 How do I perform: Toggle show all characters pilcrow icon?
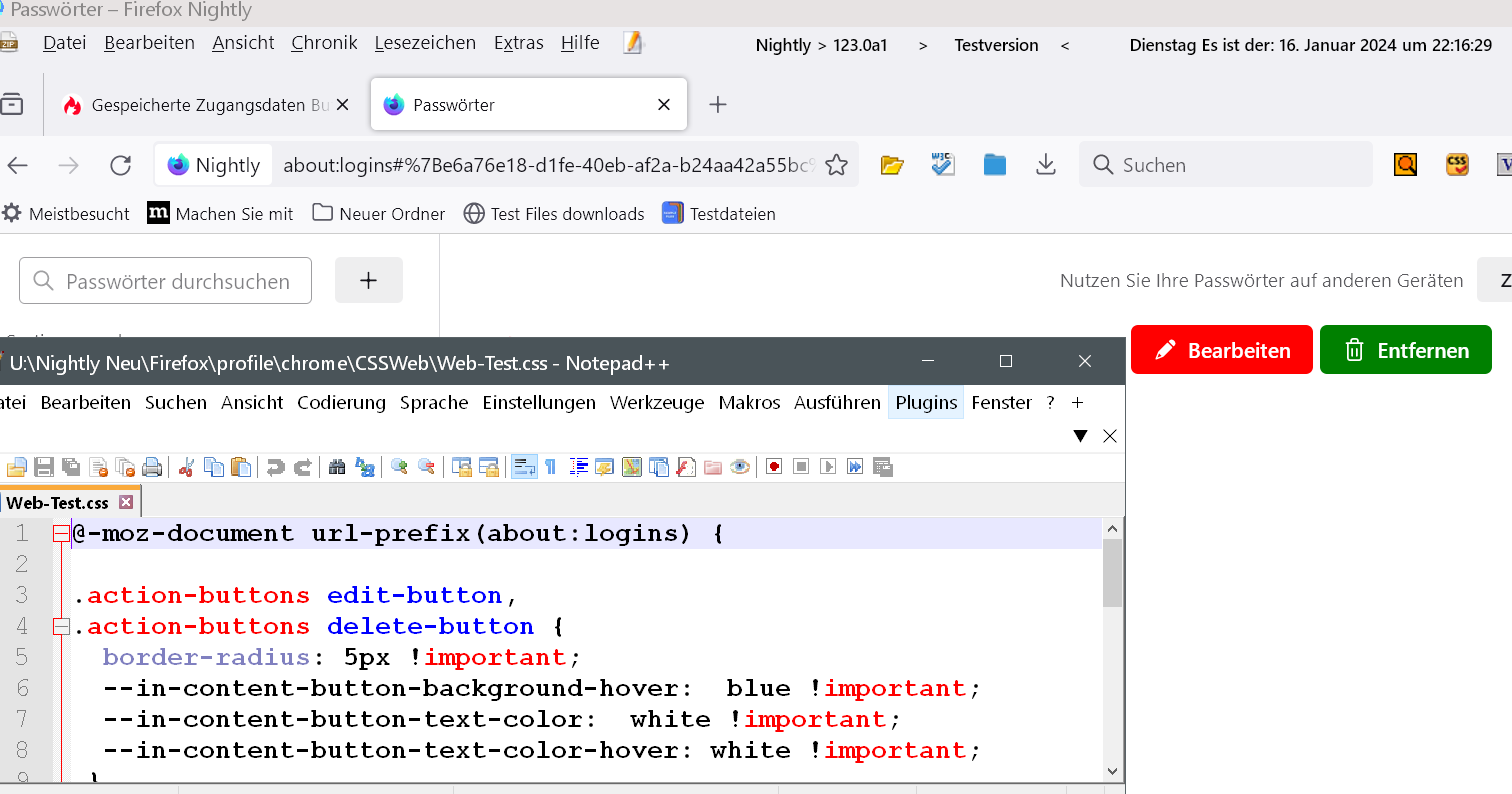(550, 467)
